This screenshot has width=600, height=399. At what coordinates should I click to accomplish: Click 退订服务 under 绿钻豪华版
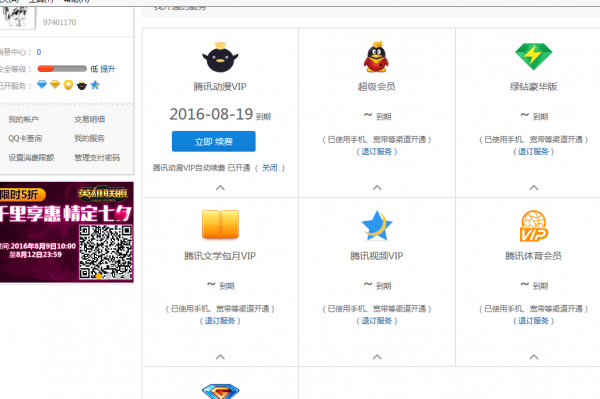click(533, 151)
